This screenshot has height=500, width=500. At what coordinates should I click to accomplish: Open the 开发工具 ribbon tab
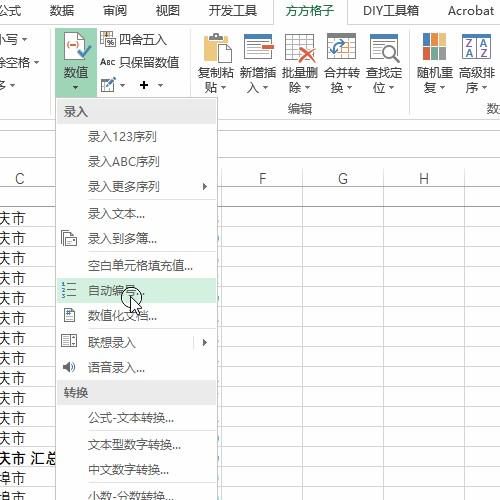[233, 11]
